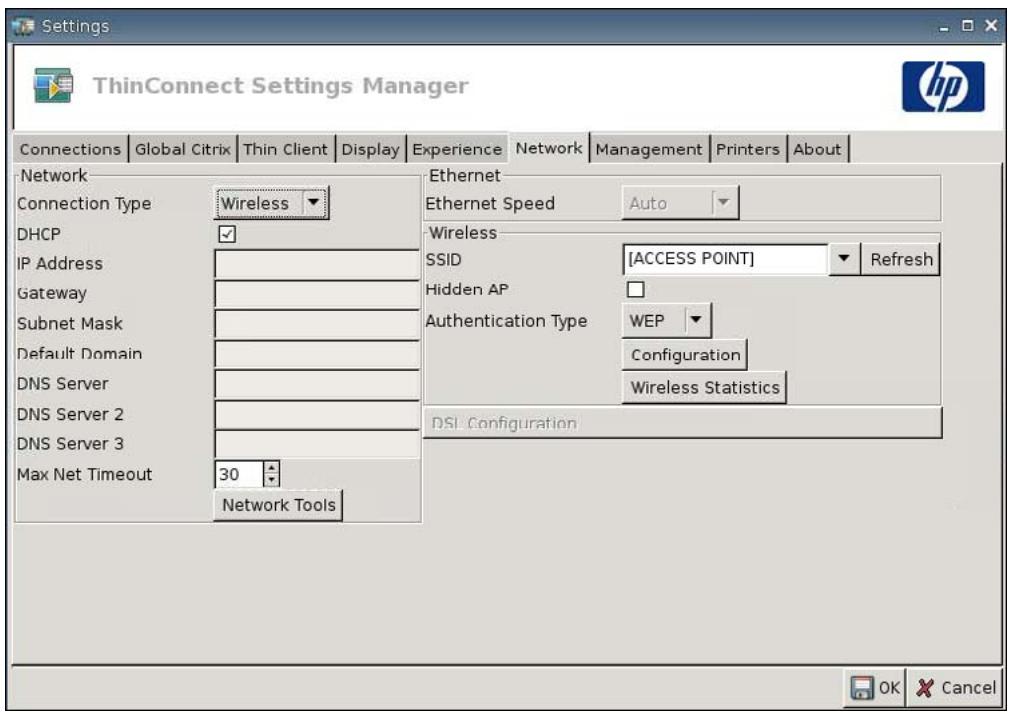Click the 'Connection Type' label
The image size is (1009, 715).
tap(84, 203)
